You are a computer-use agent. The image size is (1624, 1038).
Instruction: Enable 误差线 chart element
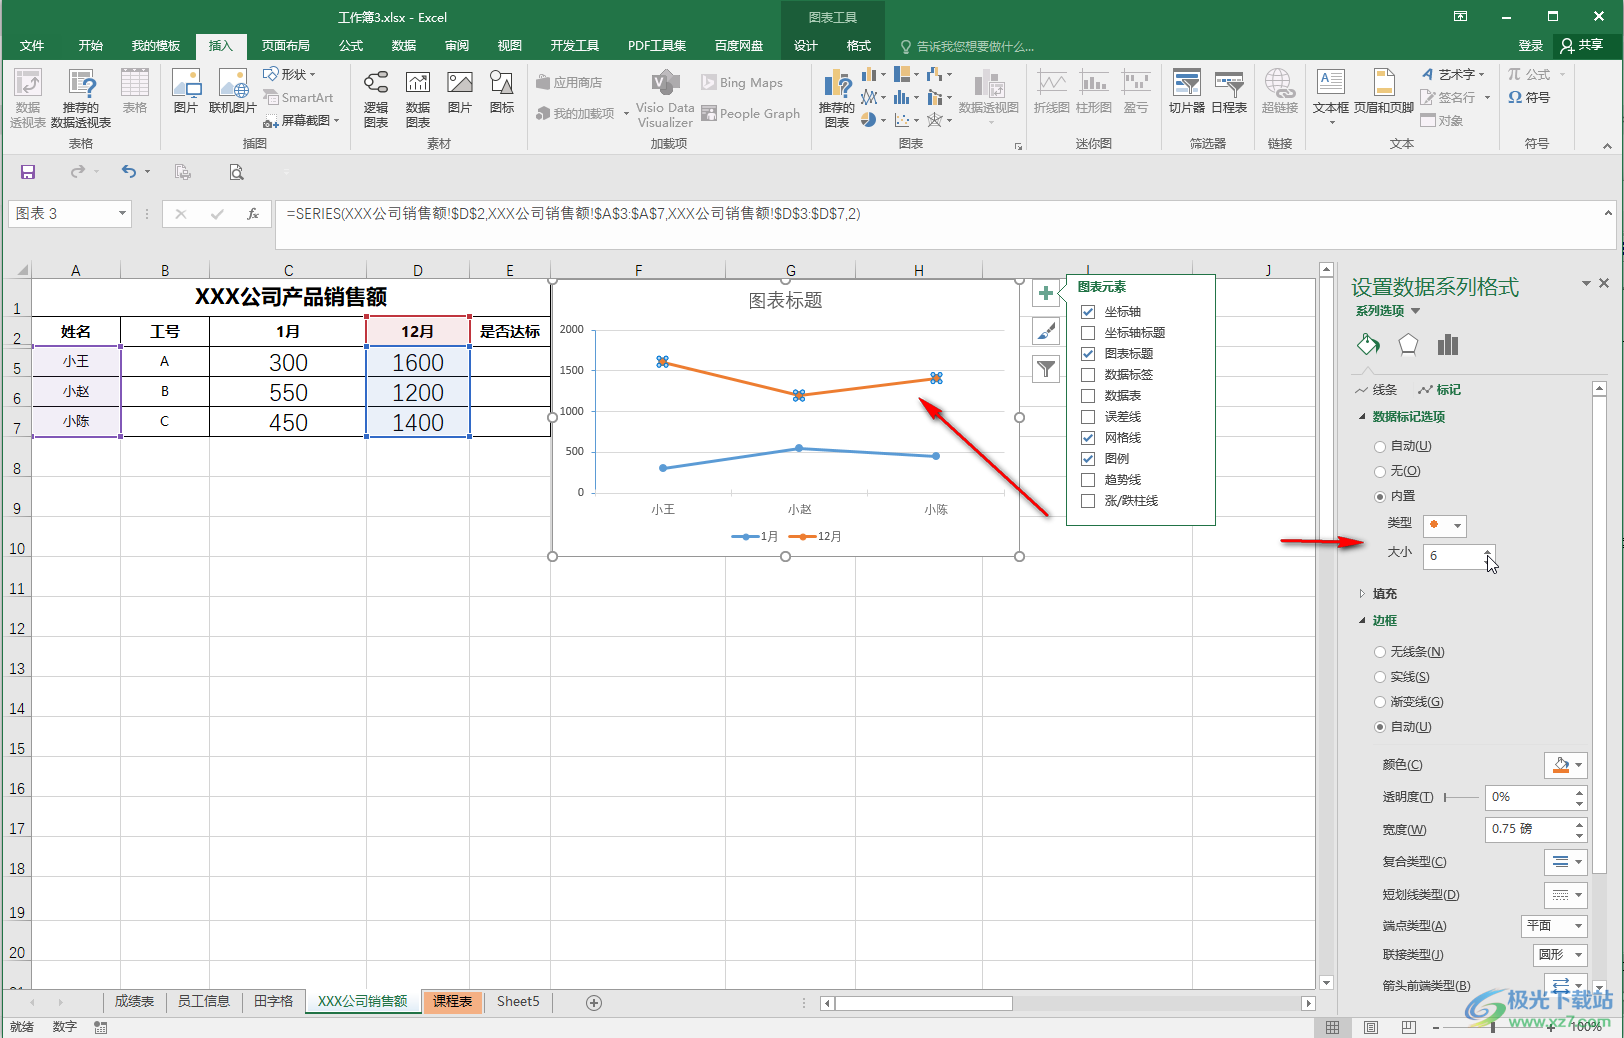1088,417
